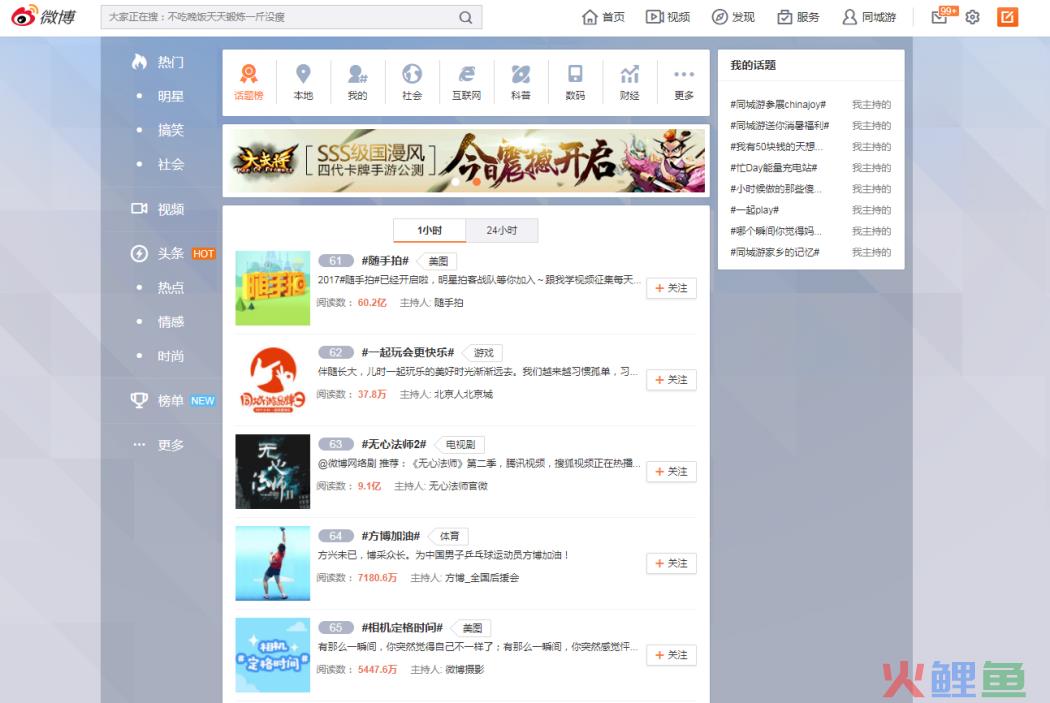The image size is (1050, 703).
Task: Follow #一起玩会更快乐# topic
Action: tap(672, 380)
